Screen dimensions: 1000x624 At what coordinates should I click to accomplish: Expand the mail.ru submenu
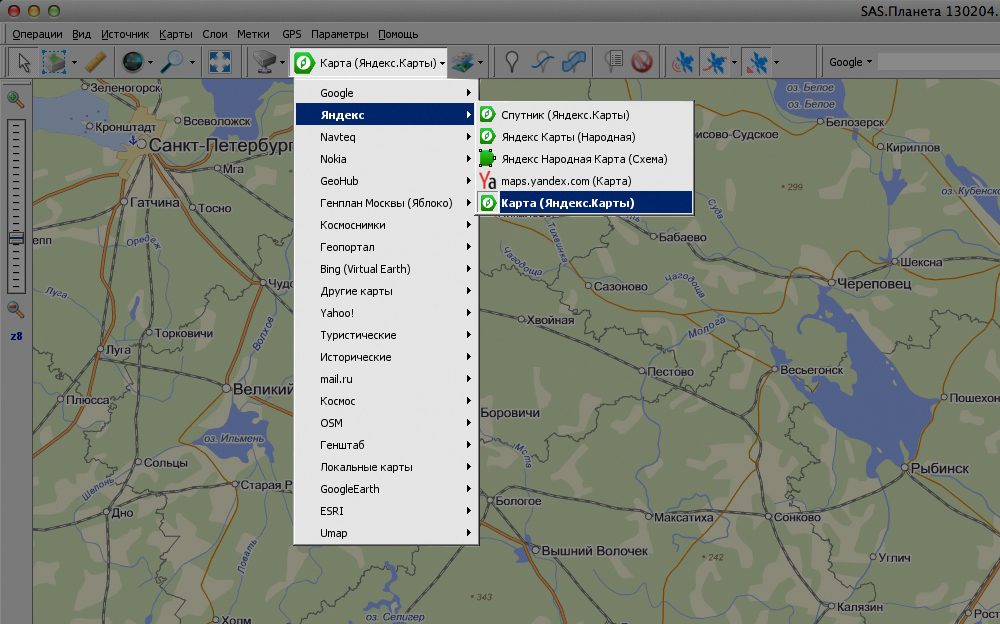386,379
